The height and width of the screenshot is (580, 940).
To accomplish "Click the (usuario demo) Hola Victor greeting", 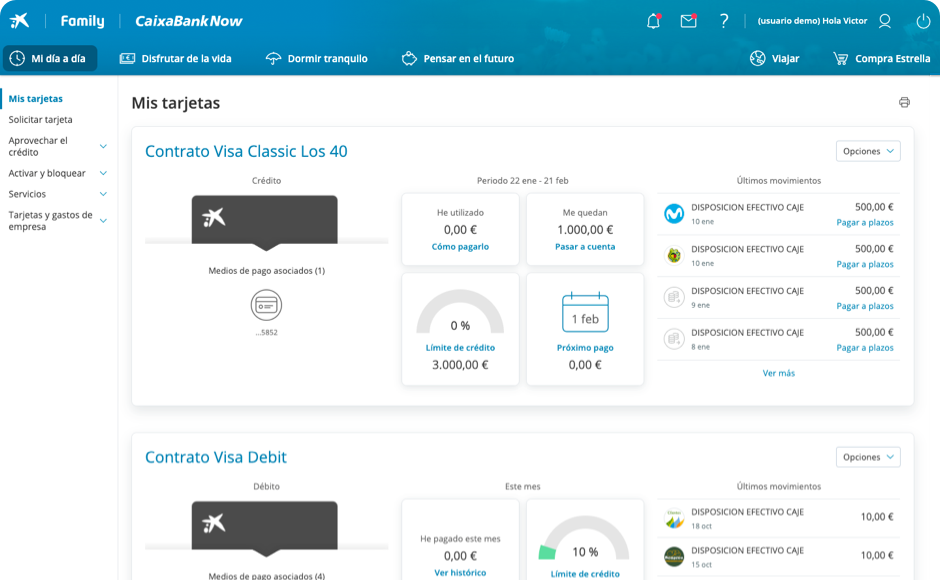I will pos(812,21).
